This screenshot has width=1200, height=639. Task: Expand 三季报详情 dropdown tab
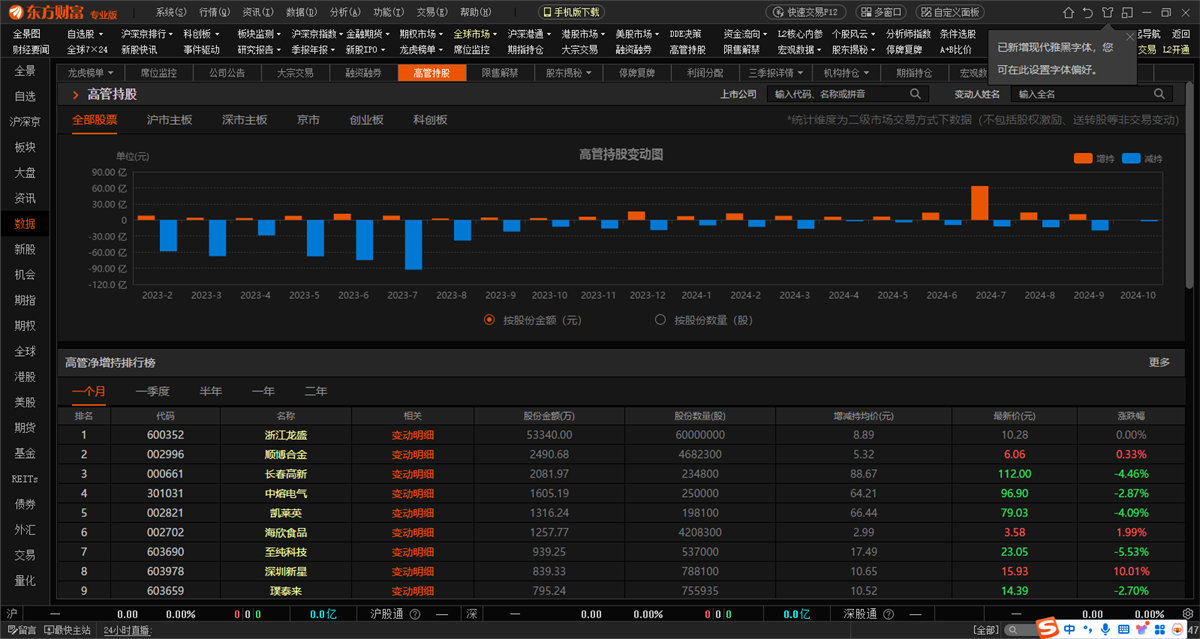pyautogui.click(x=775, y=73)
